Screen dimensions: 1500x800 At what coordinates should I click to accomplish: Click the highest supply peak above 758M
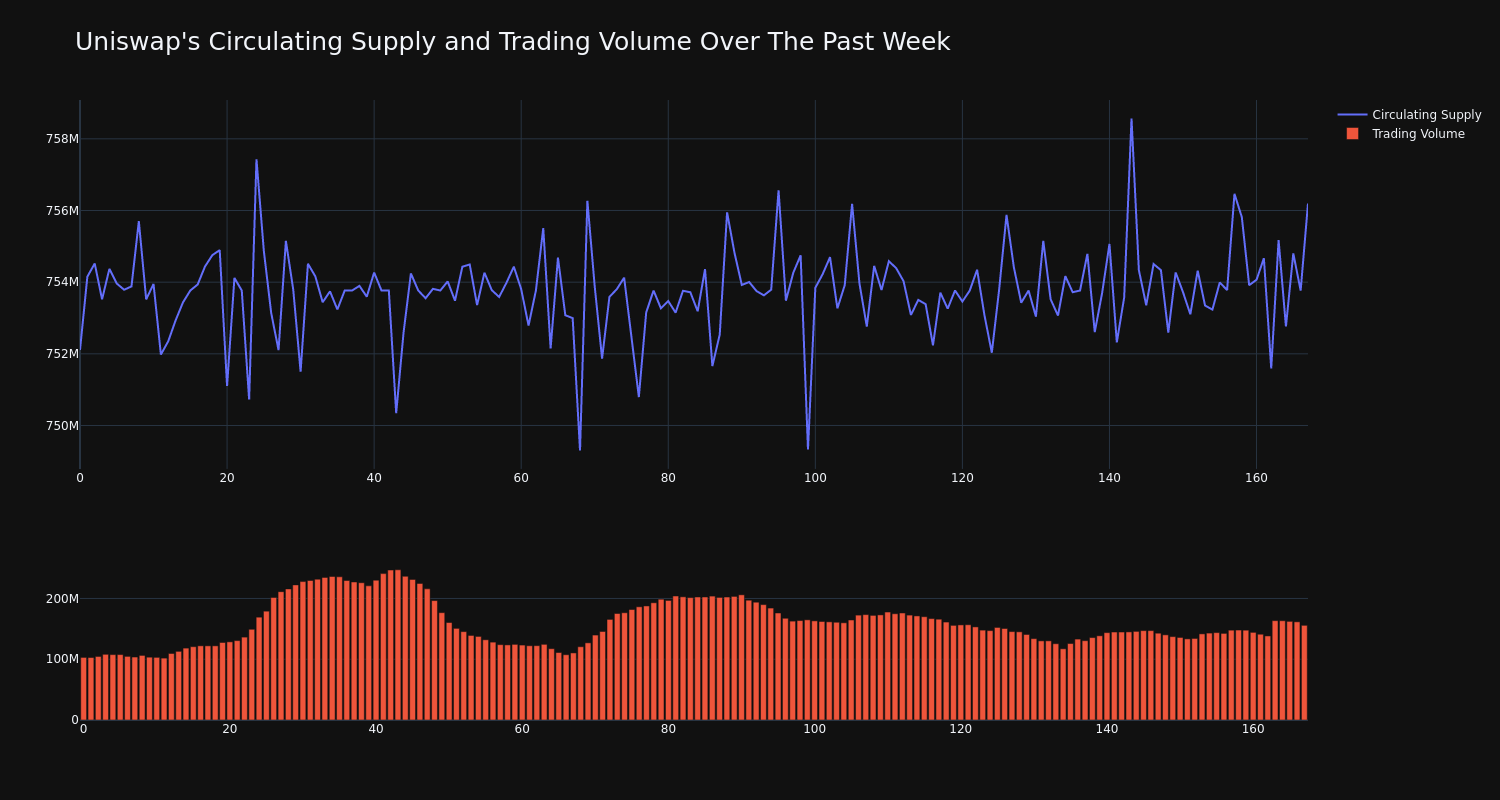[1131, 120]
